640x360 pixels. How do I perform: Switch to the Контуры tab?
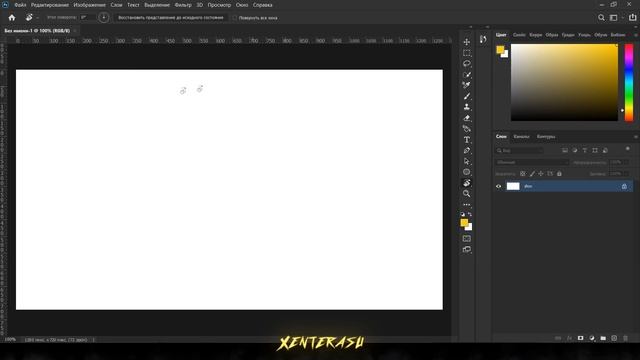(x=546, y=137)
